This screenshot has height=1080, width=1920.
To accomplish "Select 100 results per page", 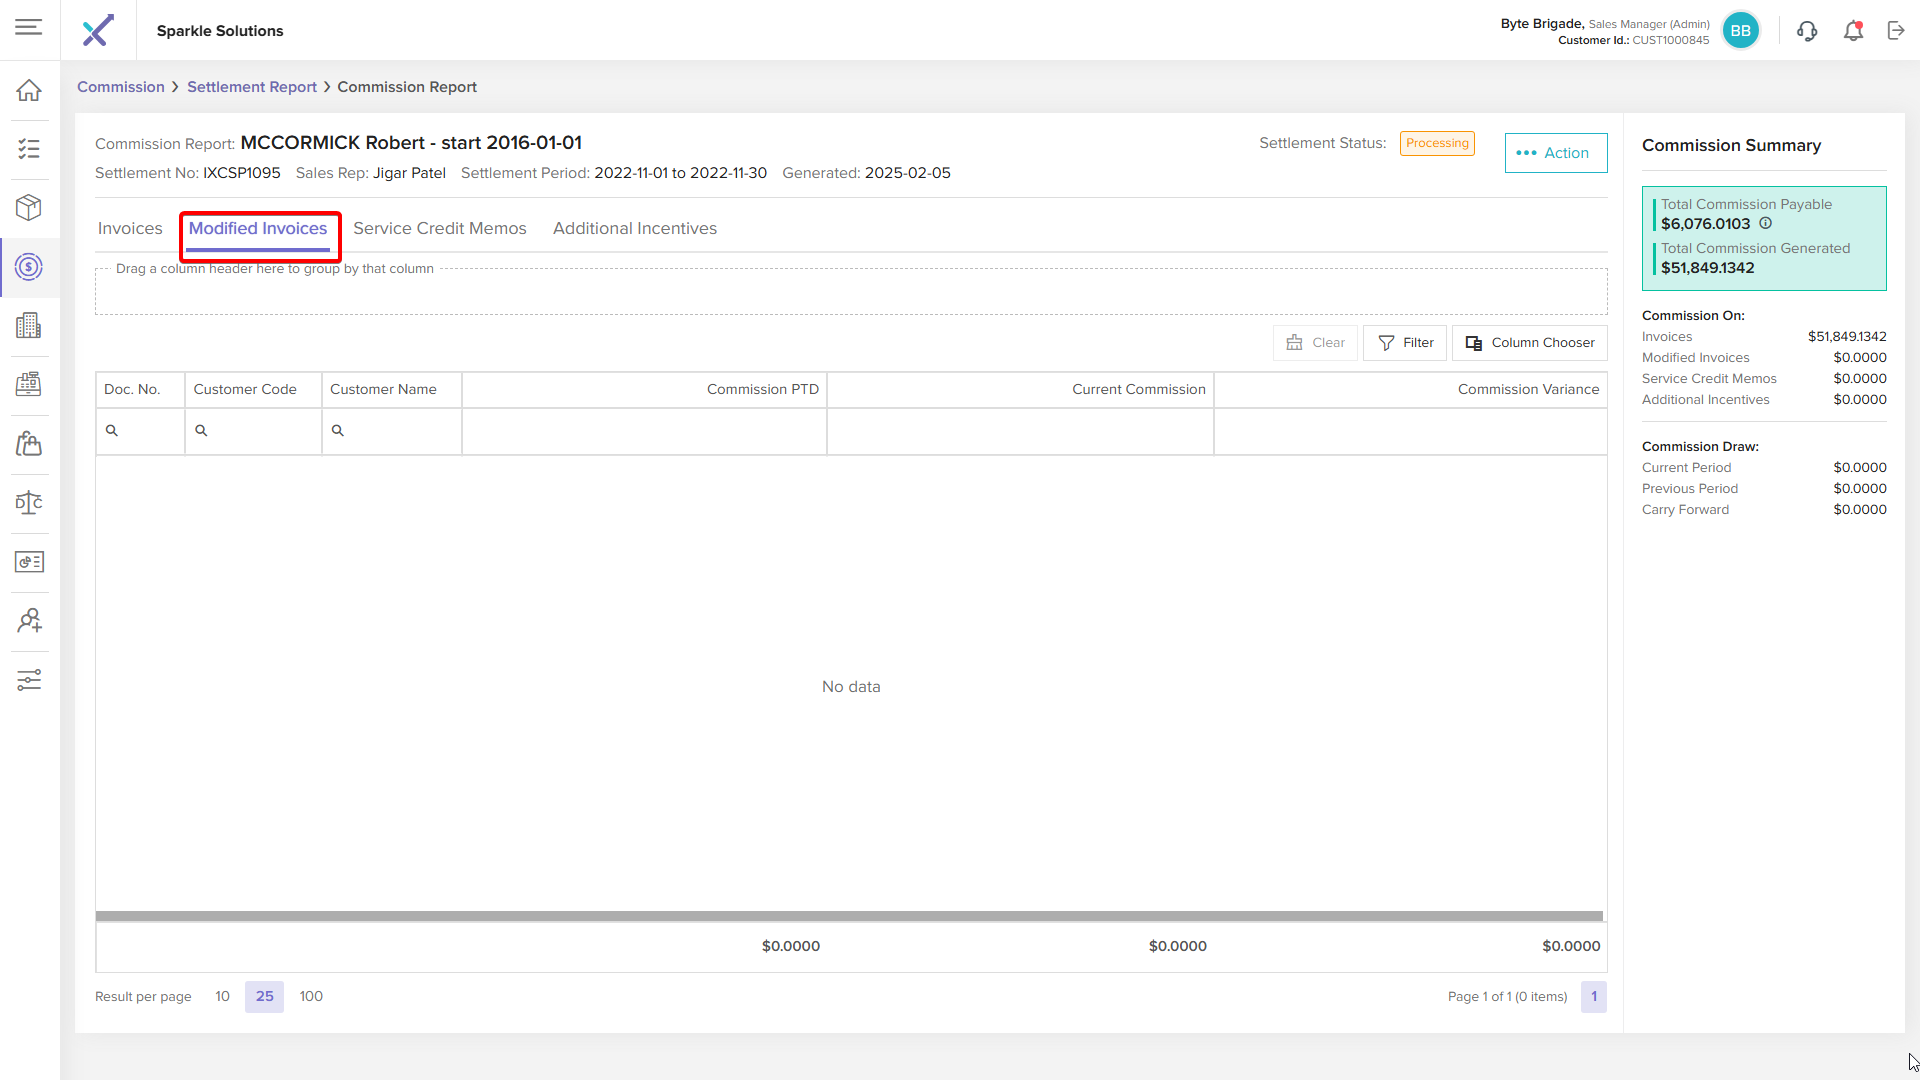I will coord(311,997).
